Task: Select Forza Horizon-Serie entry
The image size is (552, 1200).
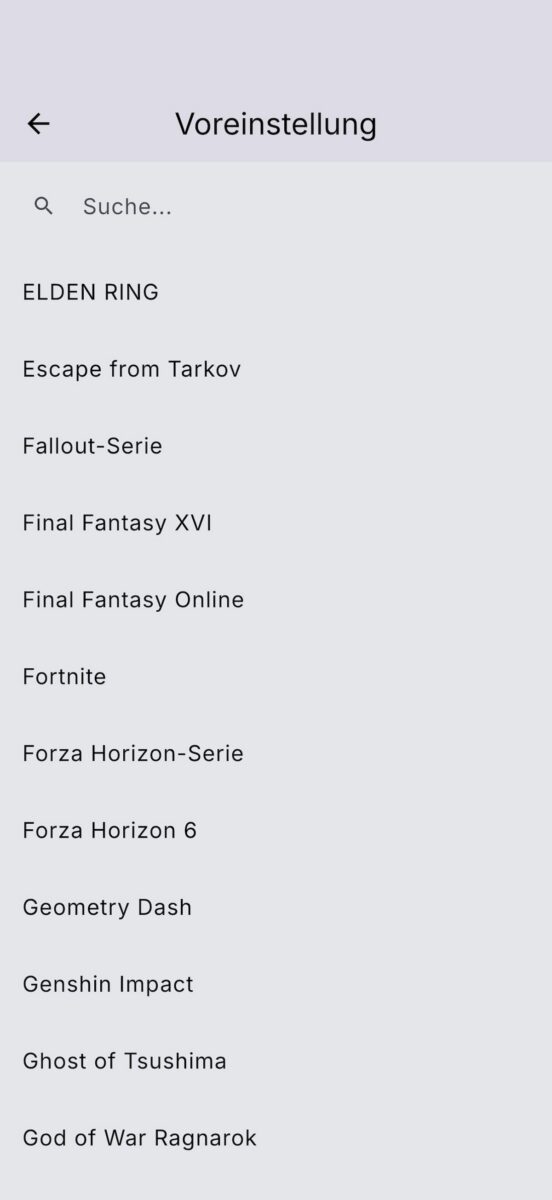Action: click(276, 754)
